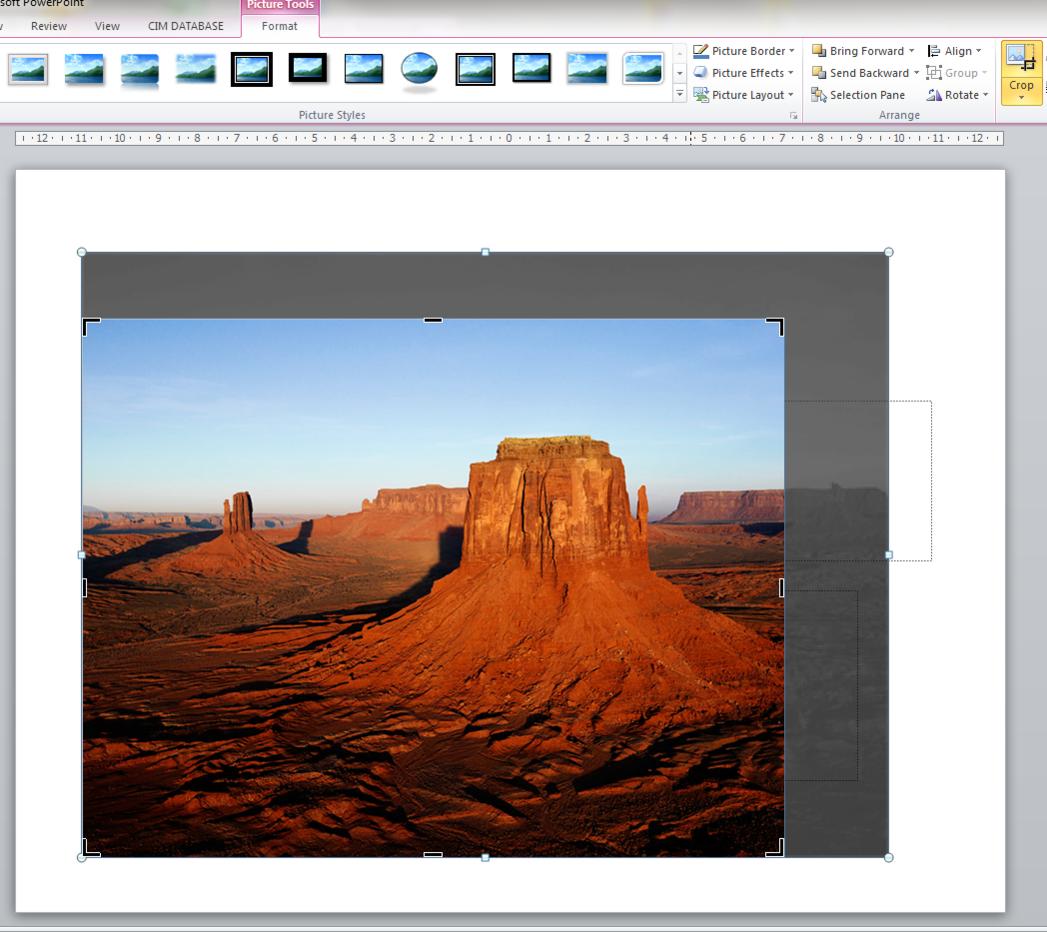Screen dimensions: 1047x932
Task: Click the Picture Effects icon
Action: coord(700,73)
